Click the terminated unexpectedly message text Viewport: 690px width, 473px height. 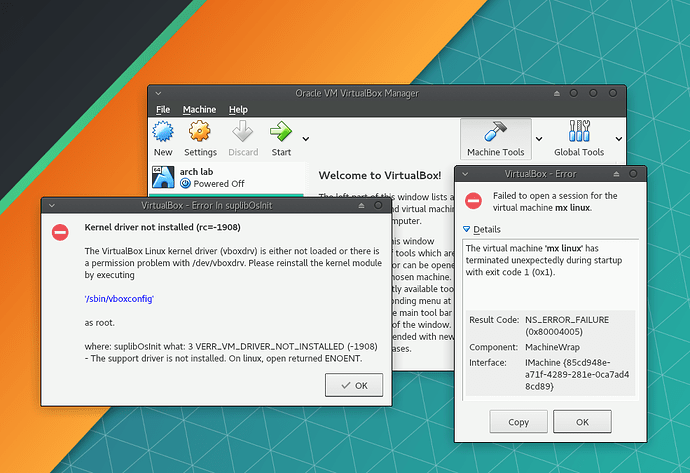[544, 260]
